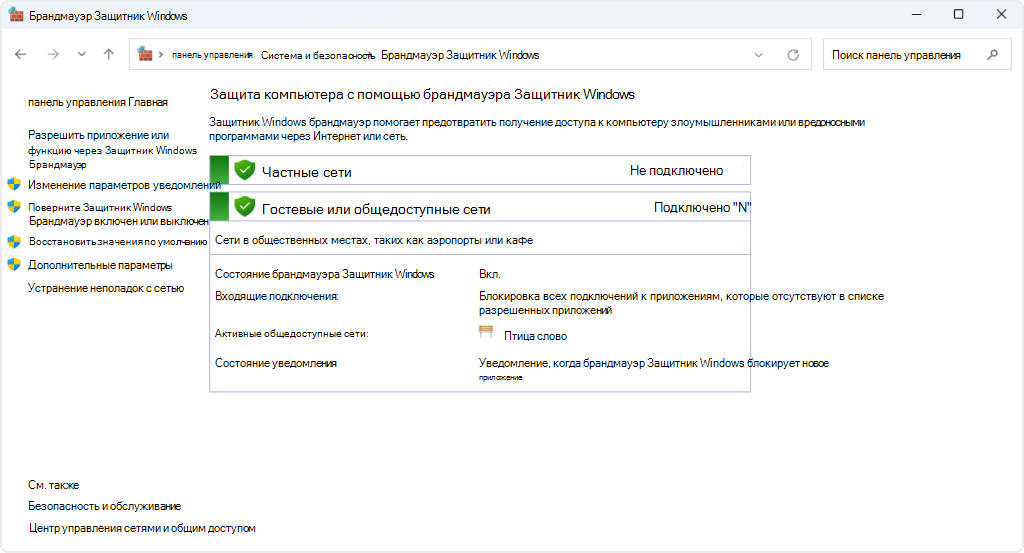The width and height of the screenshot is (1024, 553).
Task: Click the Состояние уведомления label
Action: tap(276, 363)
